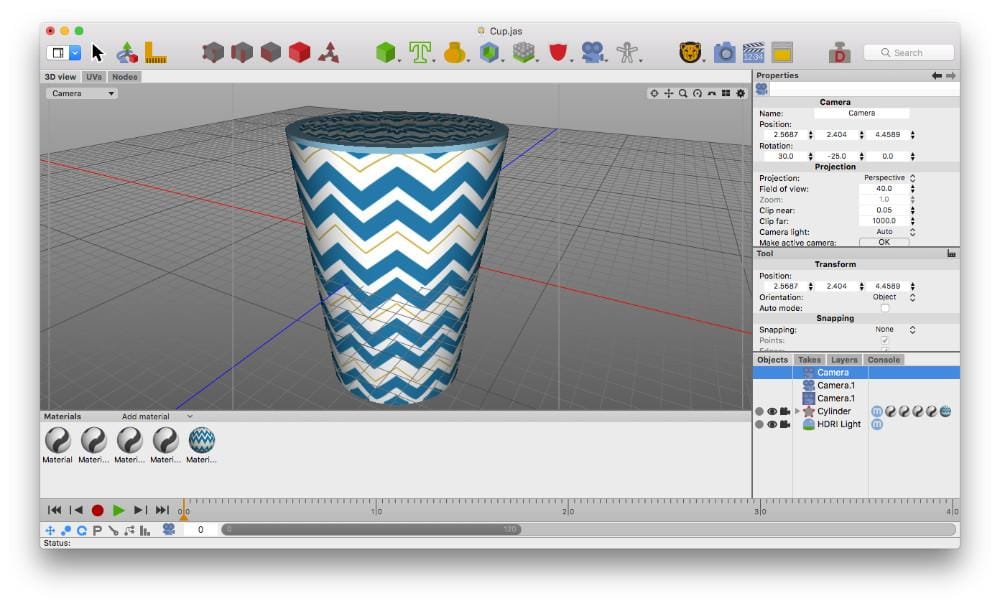This screenshot has width=1000, height=606.
Task: Click the blue camera snapshot render icon
Action: (724, 52)
